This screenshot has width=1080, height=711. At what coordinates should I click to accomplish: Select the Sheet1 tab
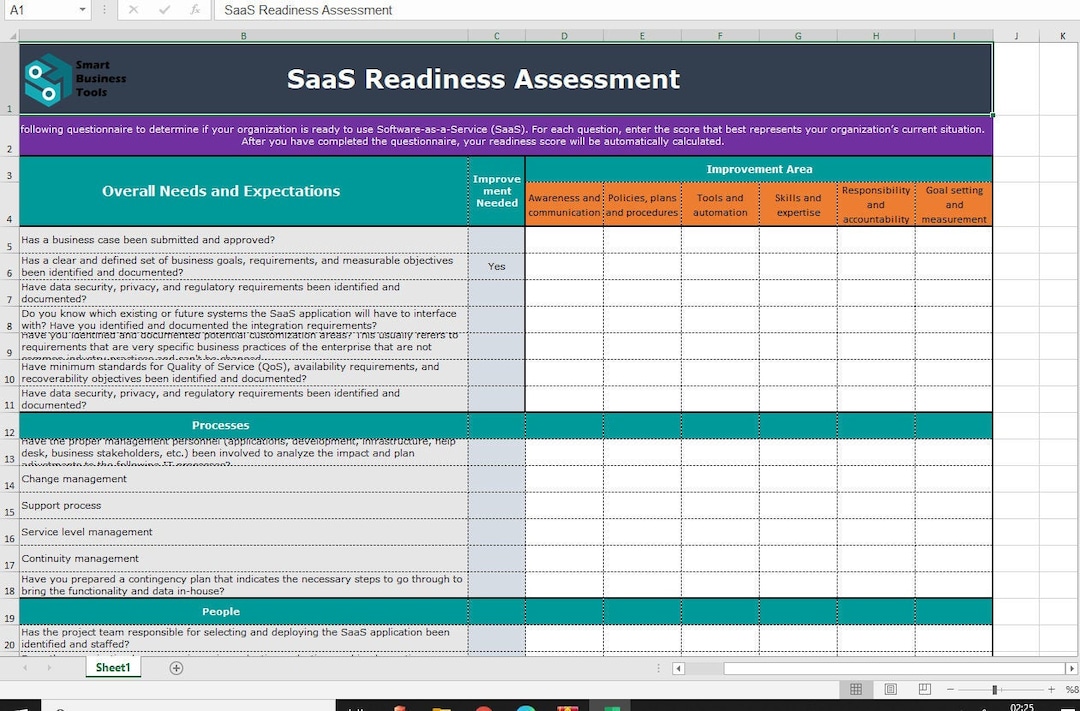pos(112,667)
